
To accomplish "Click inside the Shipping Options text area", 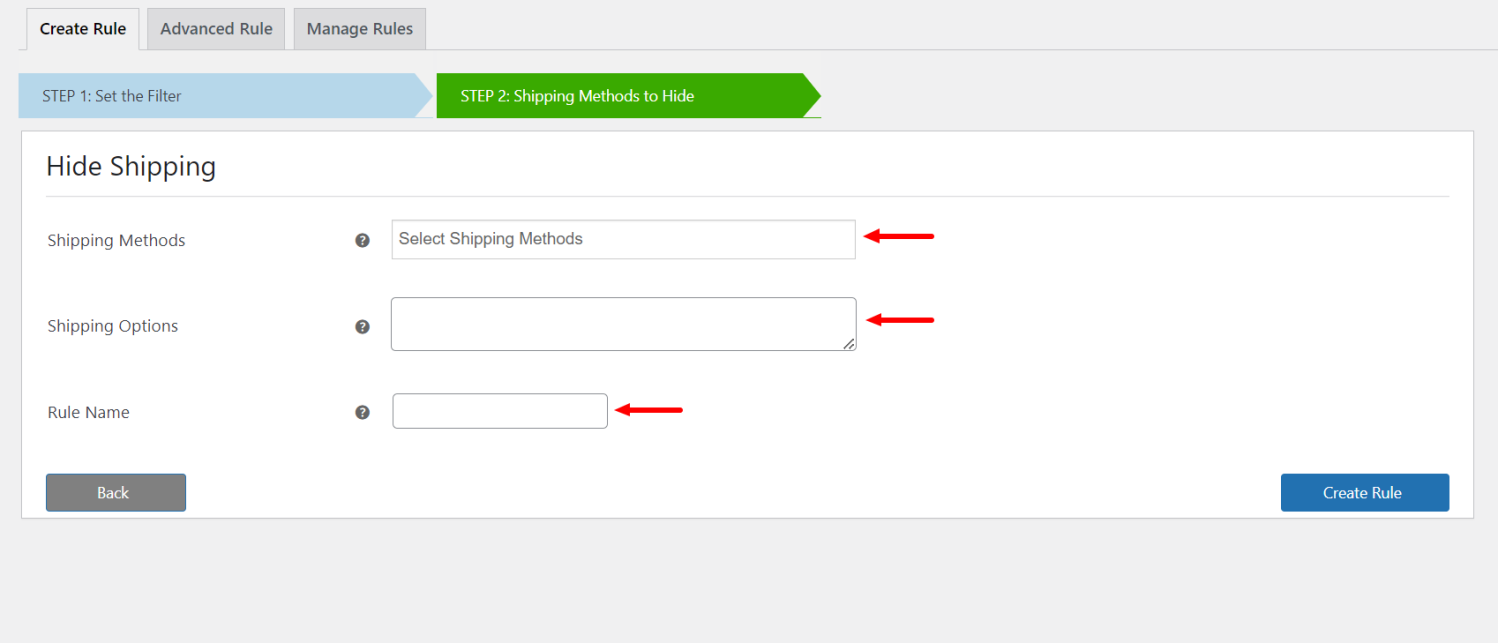I will [x=623, y=323].
